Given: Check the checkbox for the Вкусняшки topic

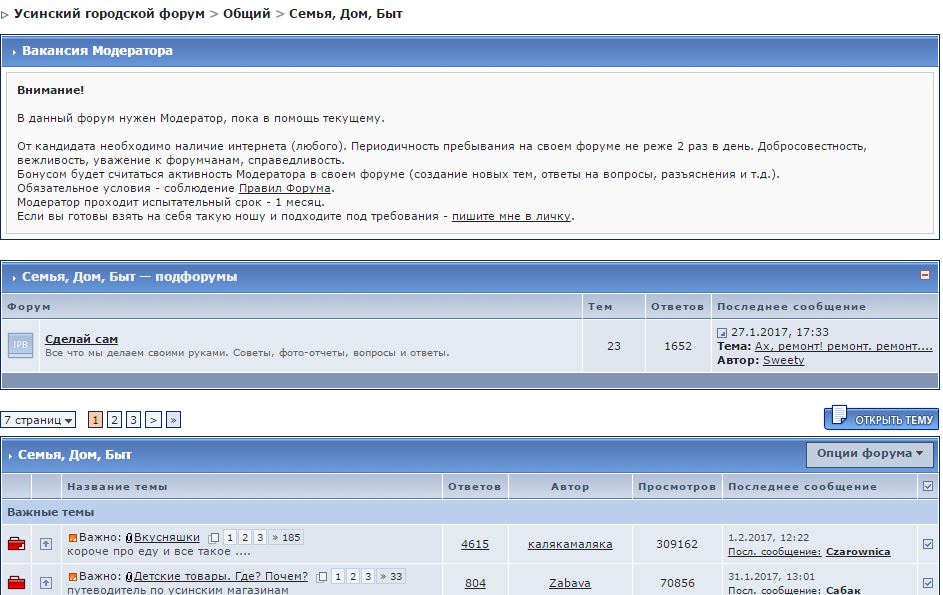Looking at the screenshot, I should point(926,544).
